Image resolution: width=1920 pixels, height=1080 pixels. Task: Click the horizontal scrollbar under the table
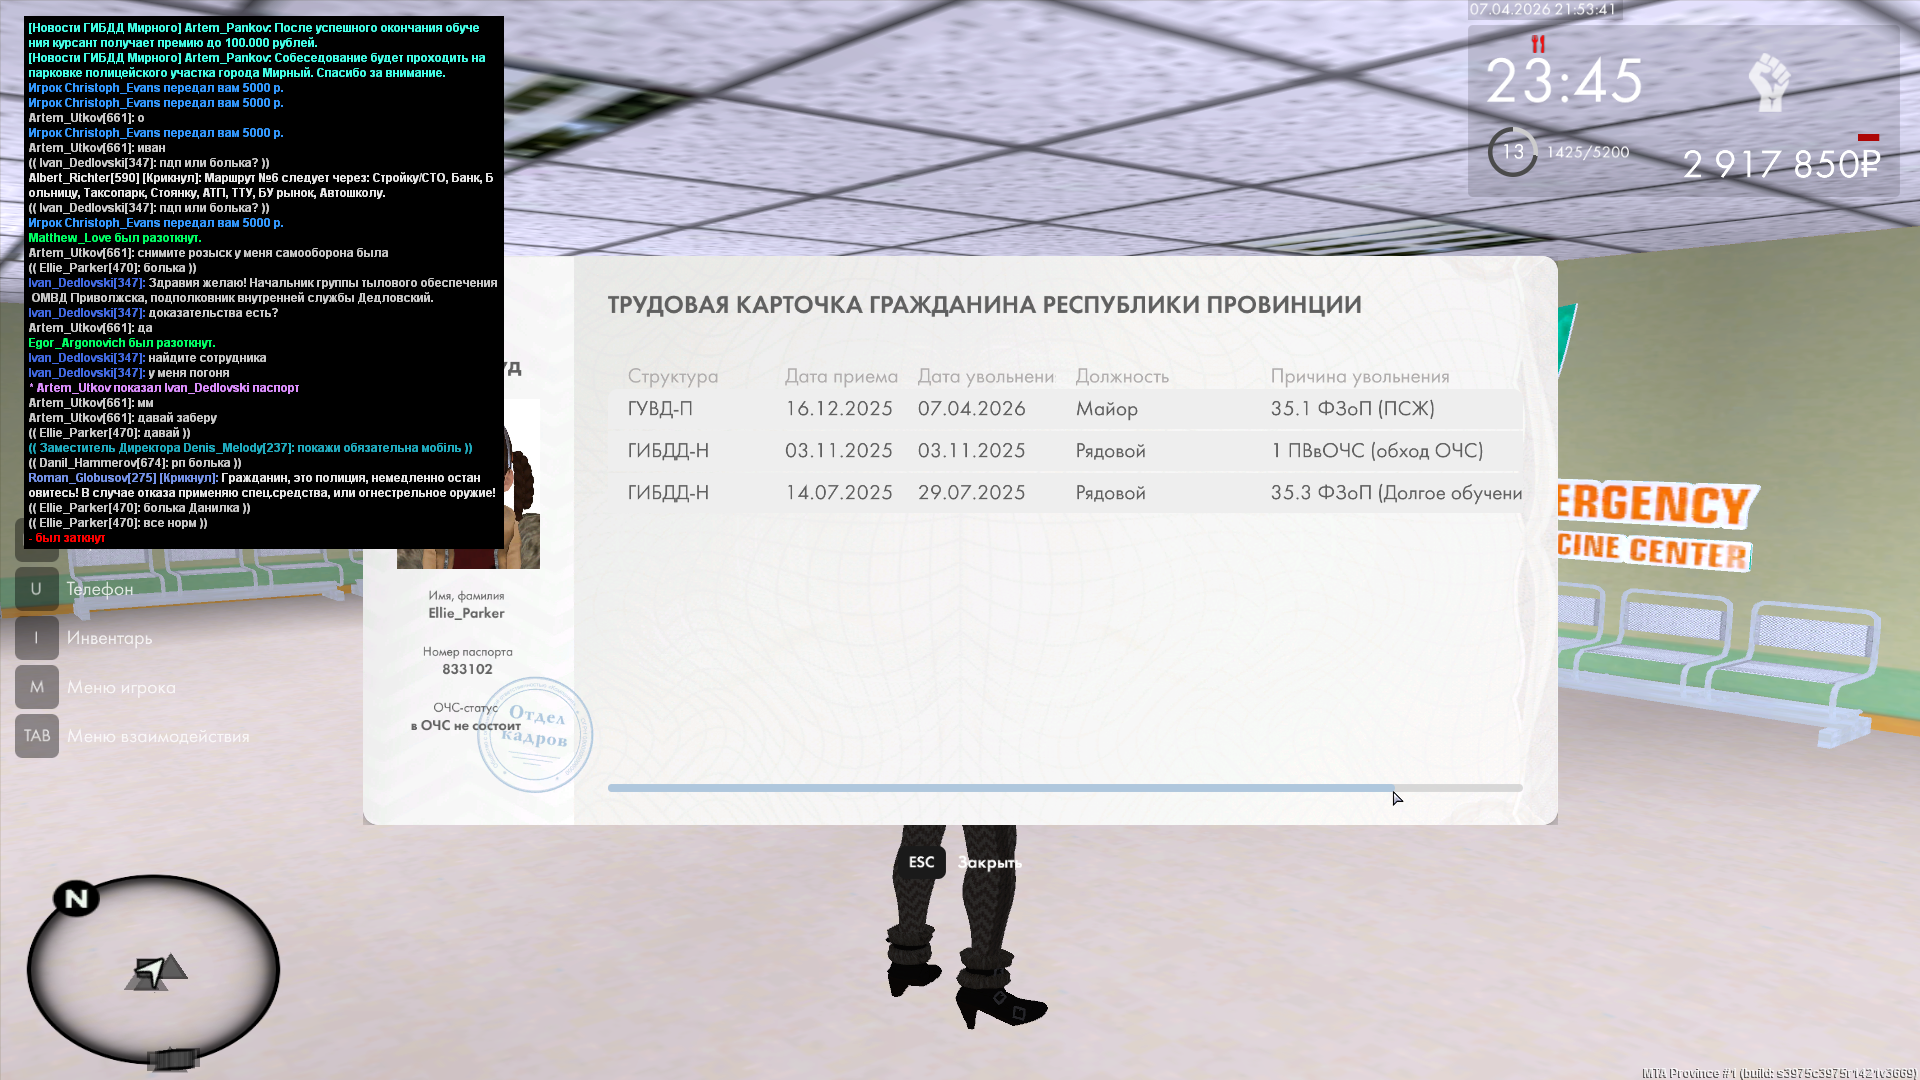1000,788
